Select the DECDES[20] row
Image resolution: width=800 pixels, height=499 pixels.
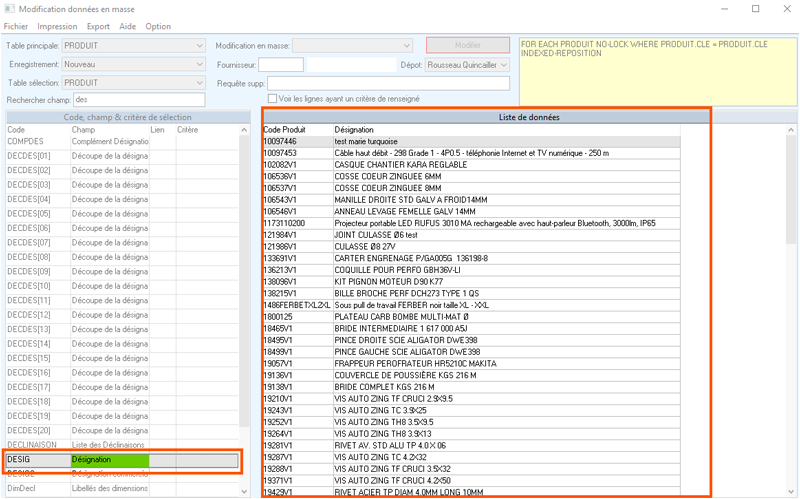pyautogui.click(x=122, y=431)
